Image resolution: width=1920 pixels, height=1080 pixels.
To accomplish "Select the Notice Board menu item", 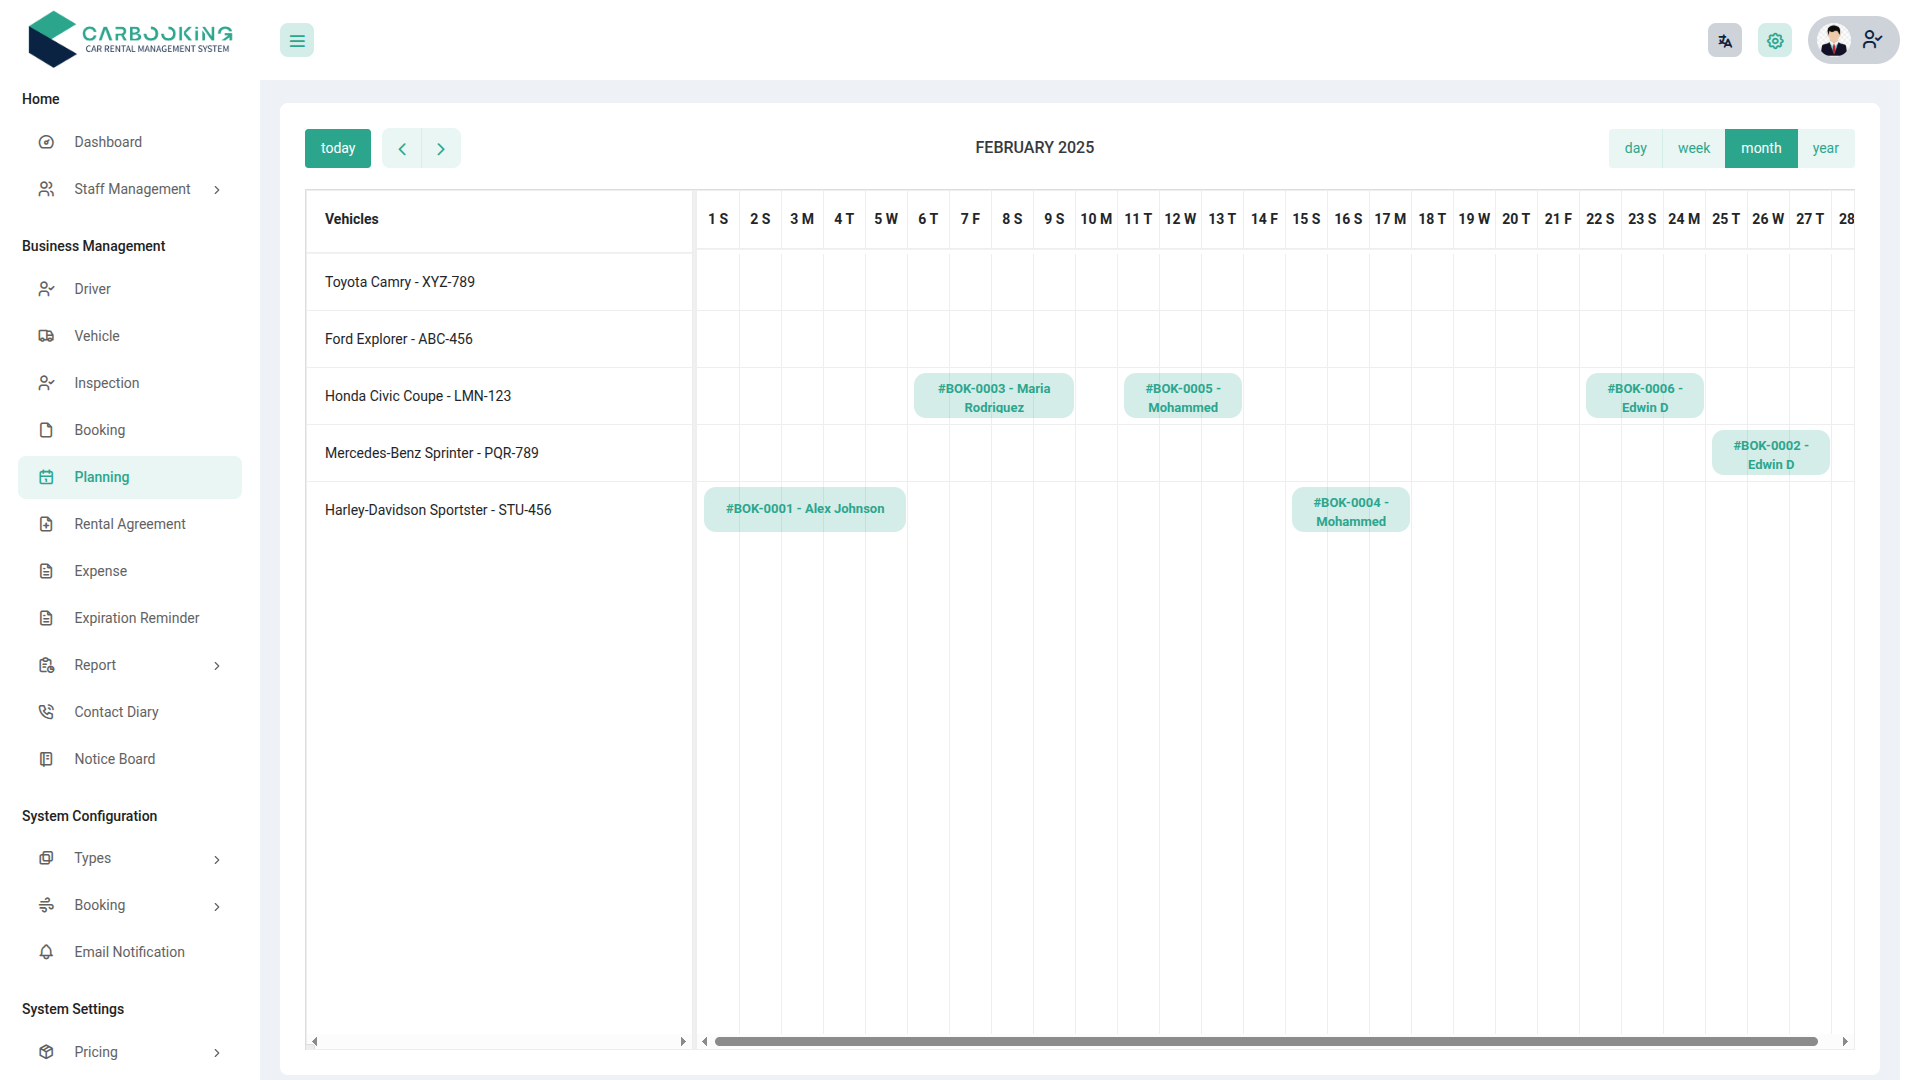I will [x=114, y=758].
